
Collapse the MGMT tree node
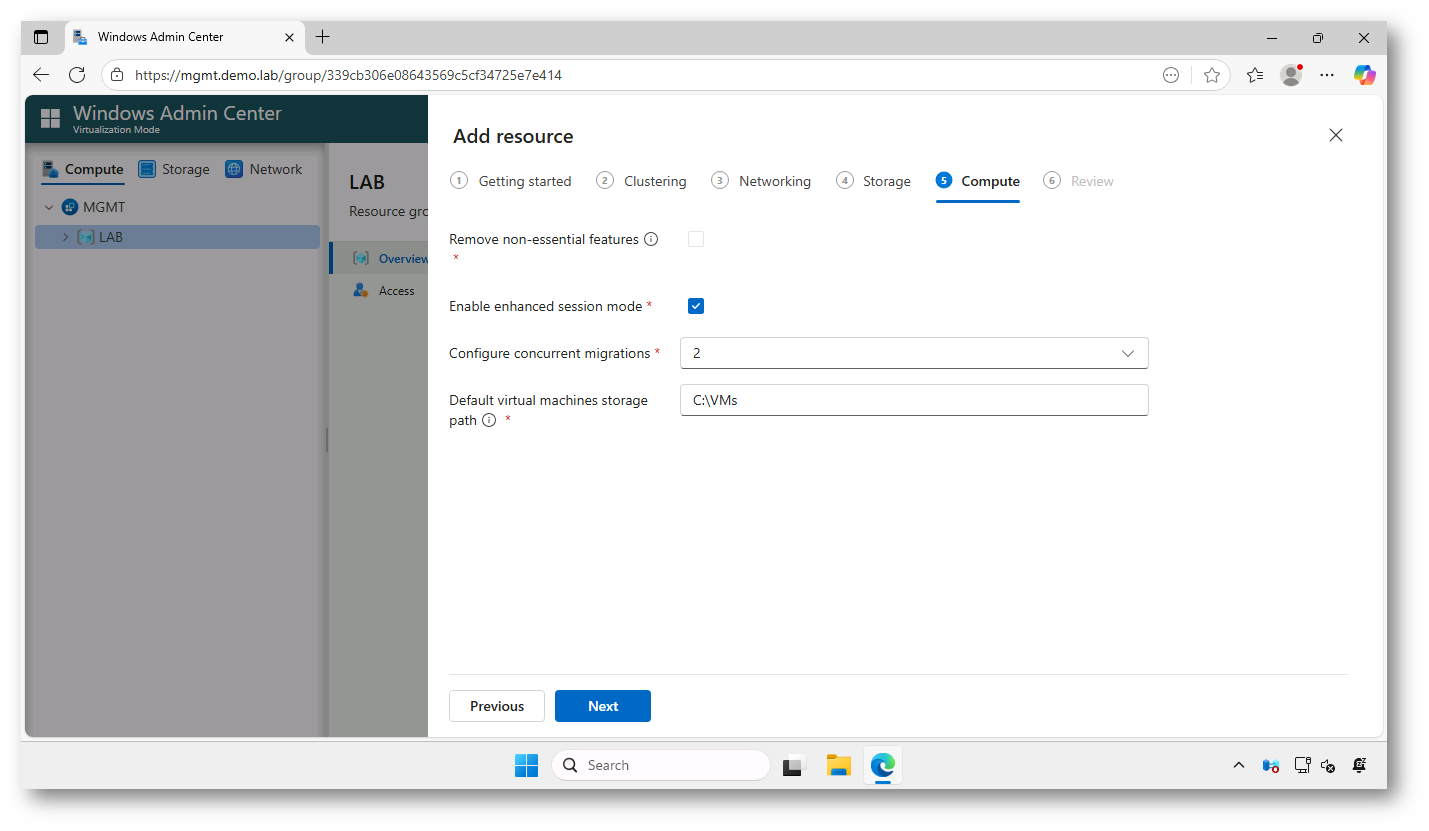pyautogui.click(x=48, y=207)
